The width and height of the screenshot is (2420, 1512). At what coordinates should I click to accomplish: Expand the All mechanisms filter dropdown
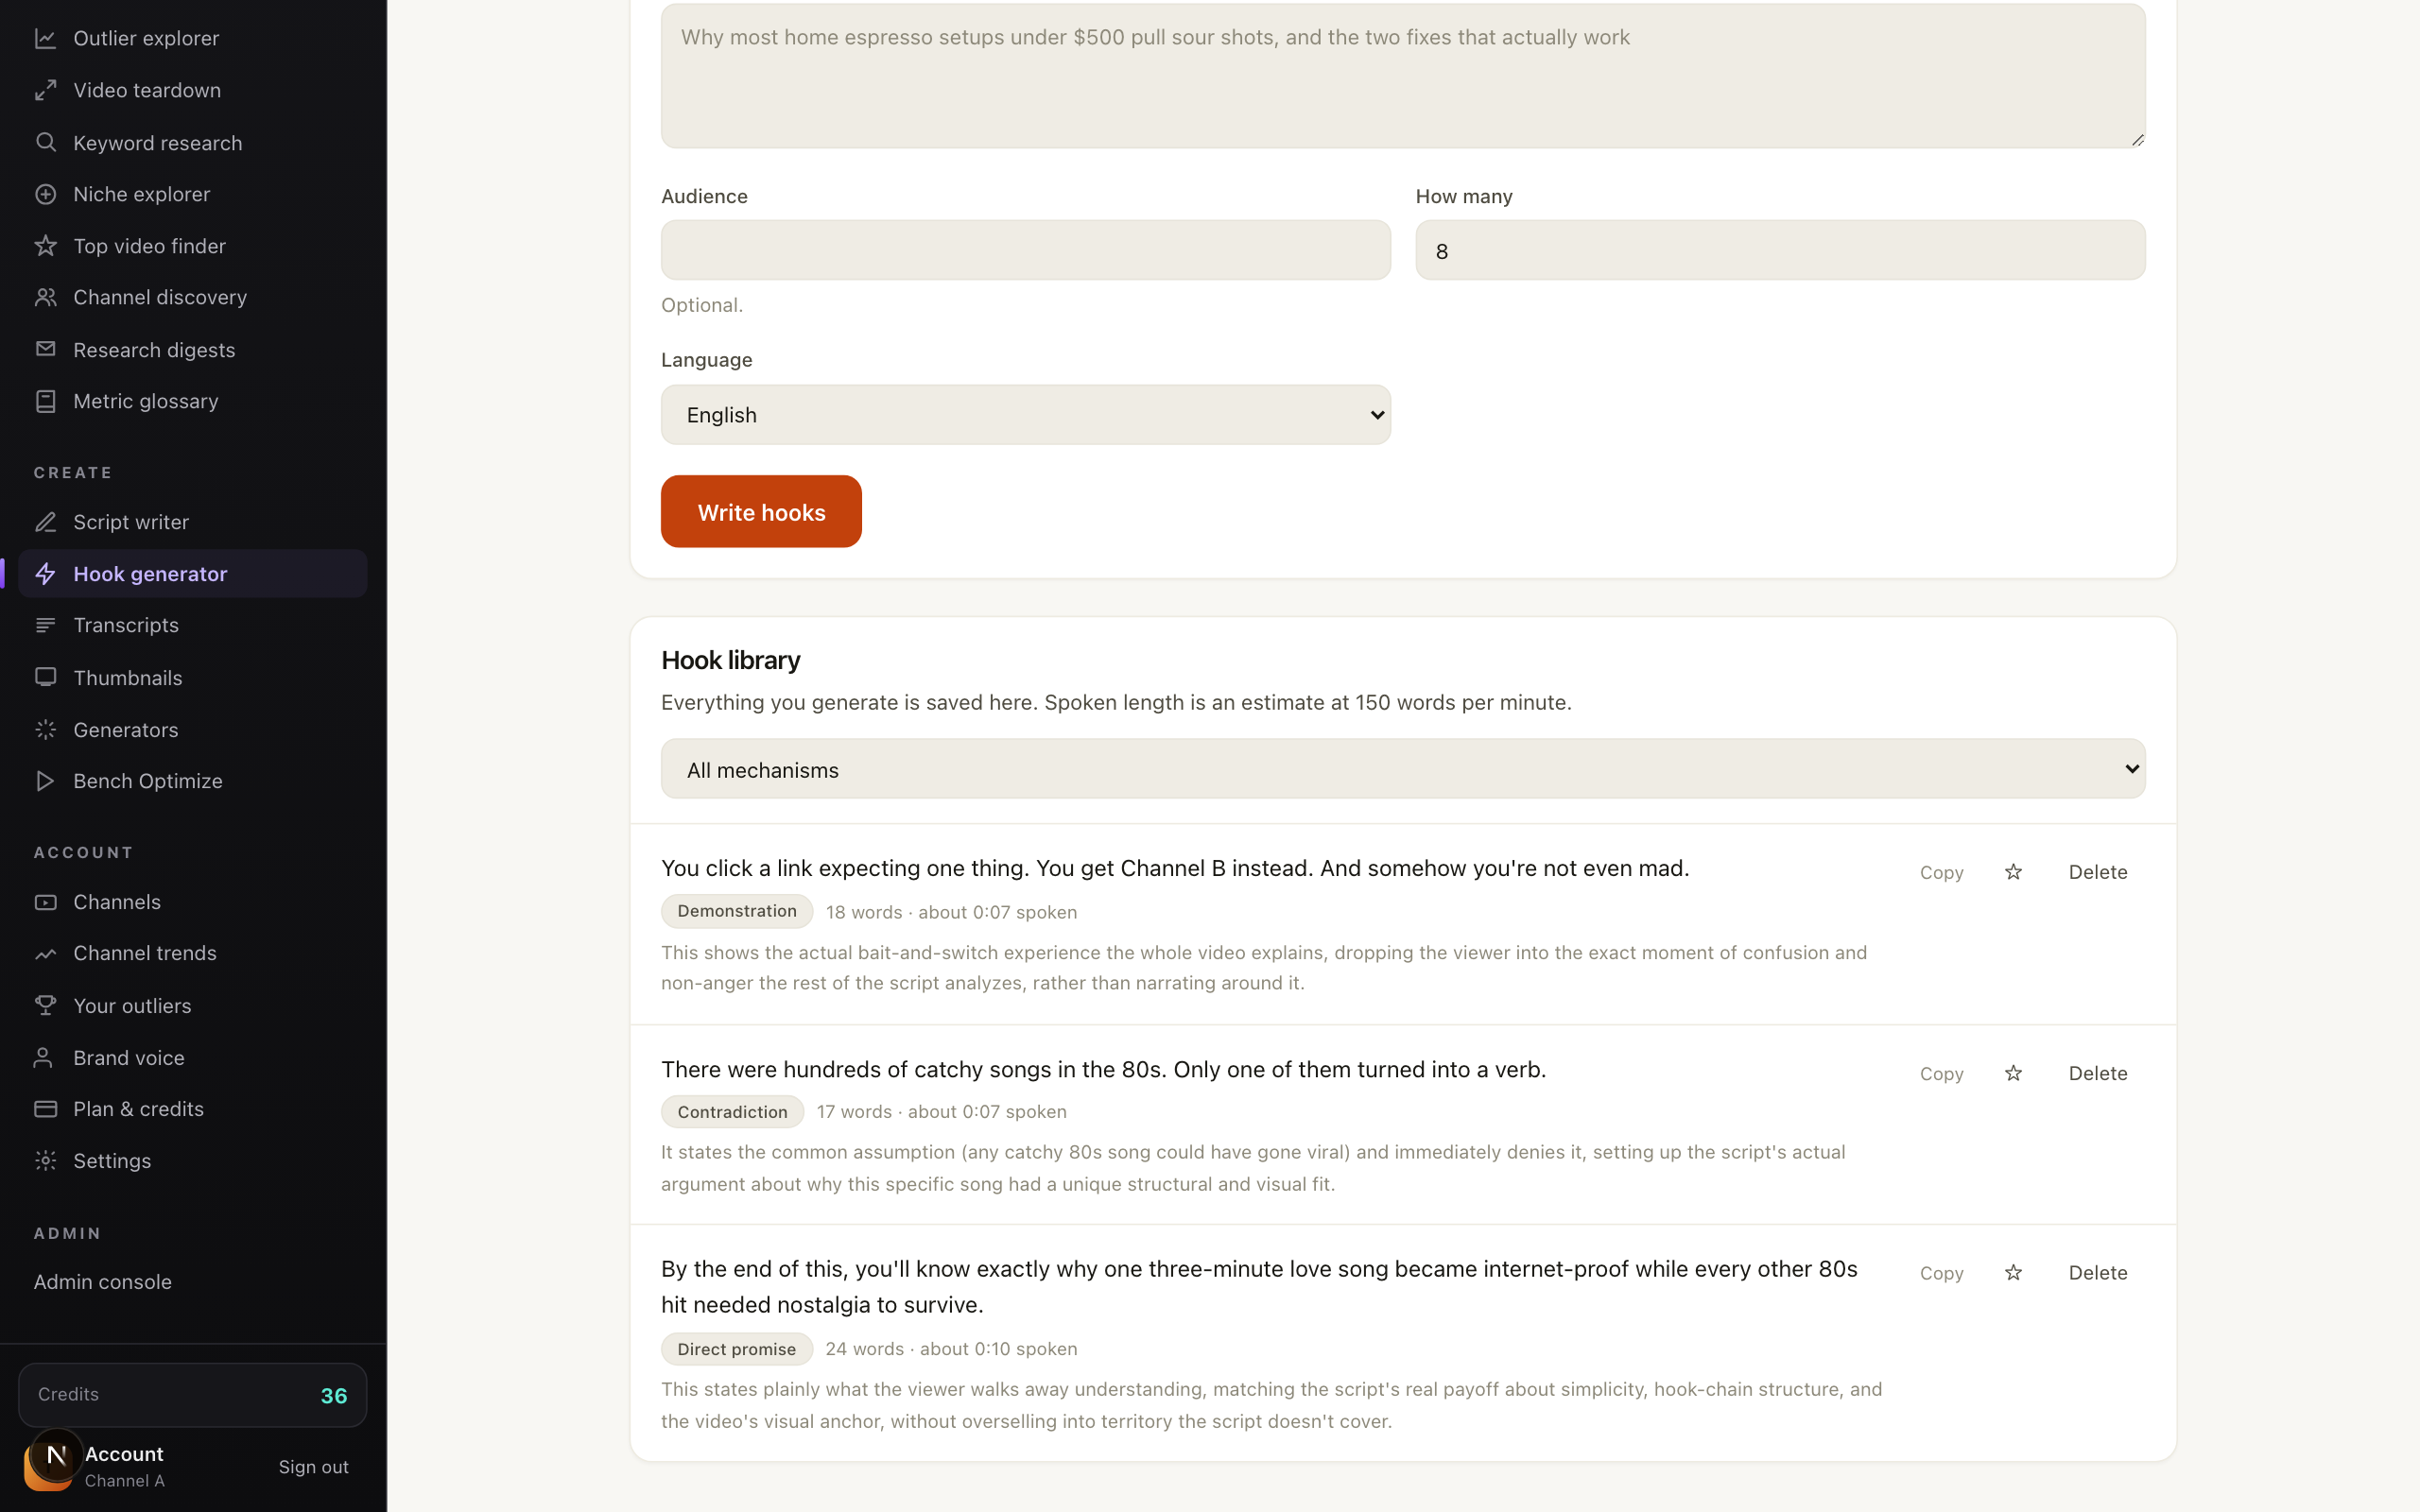tap(1403, 769)
